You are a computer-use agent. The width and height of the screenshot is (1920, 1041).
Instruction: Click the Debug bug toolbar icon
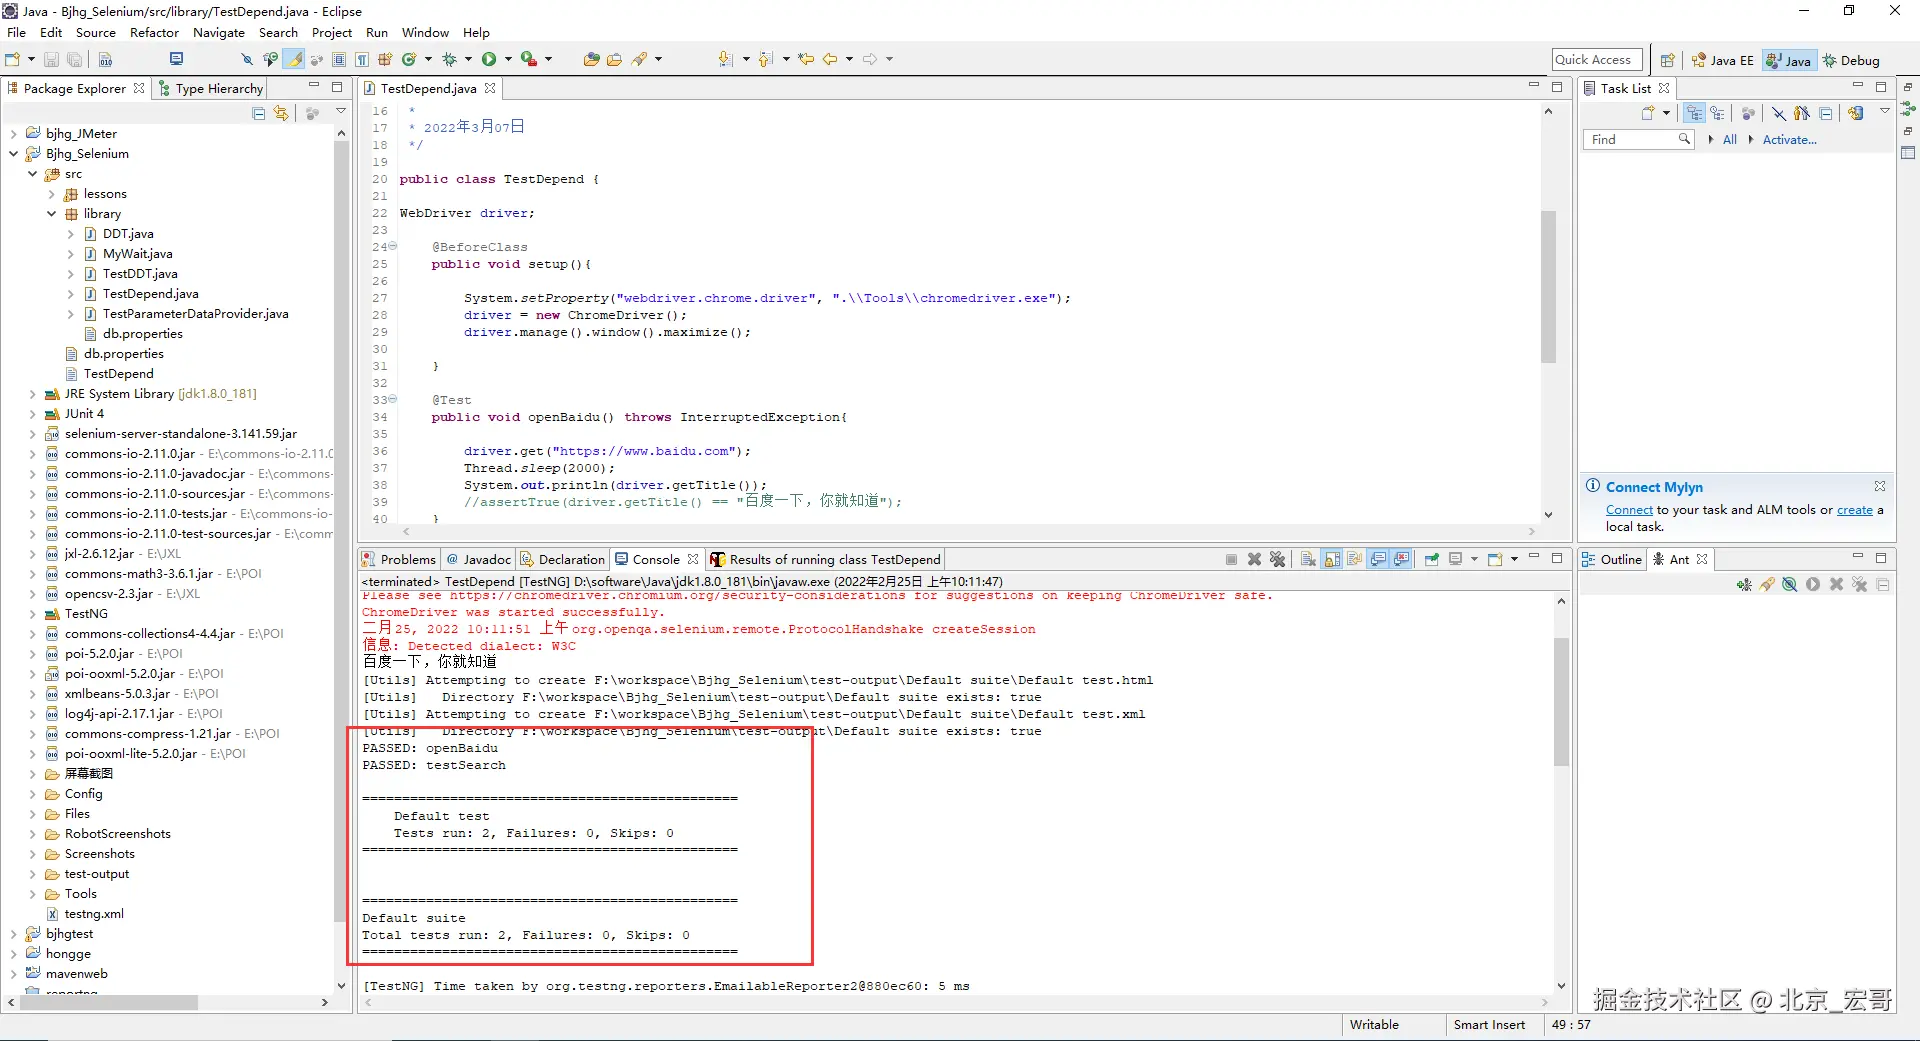(x=449, y=59)
